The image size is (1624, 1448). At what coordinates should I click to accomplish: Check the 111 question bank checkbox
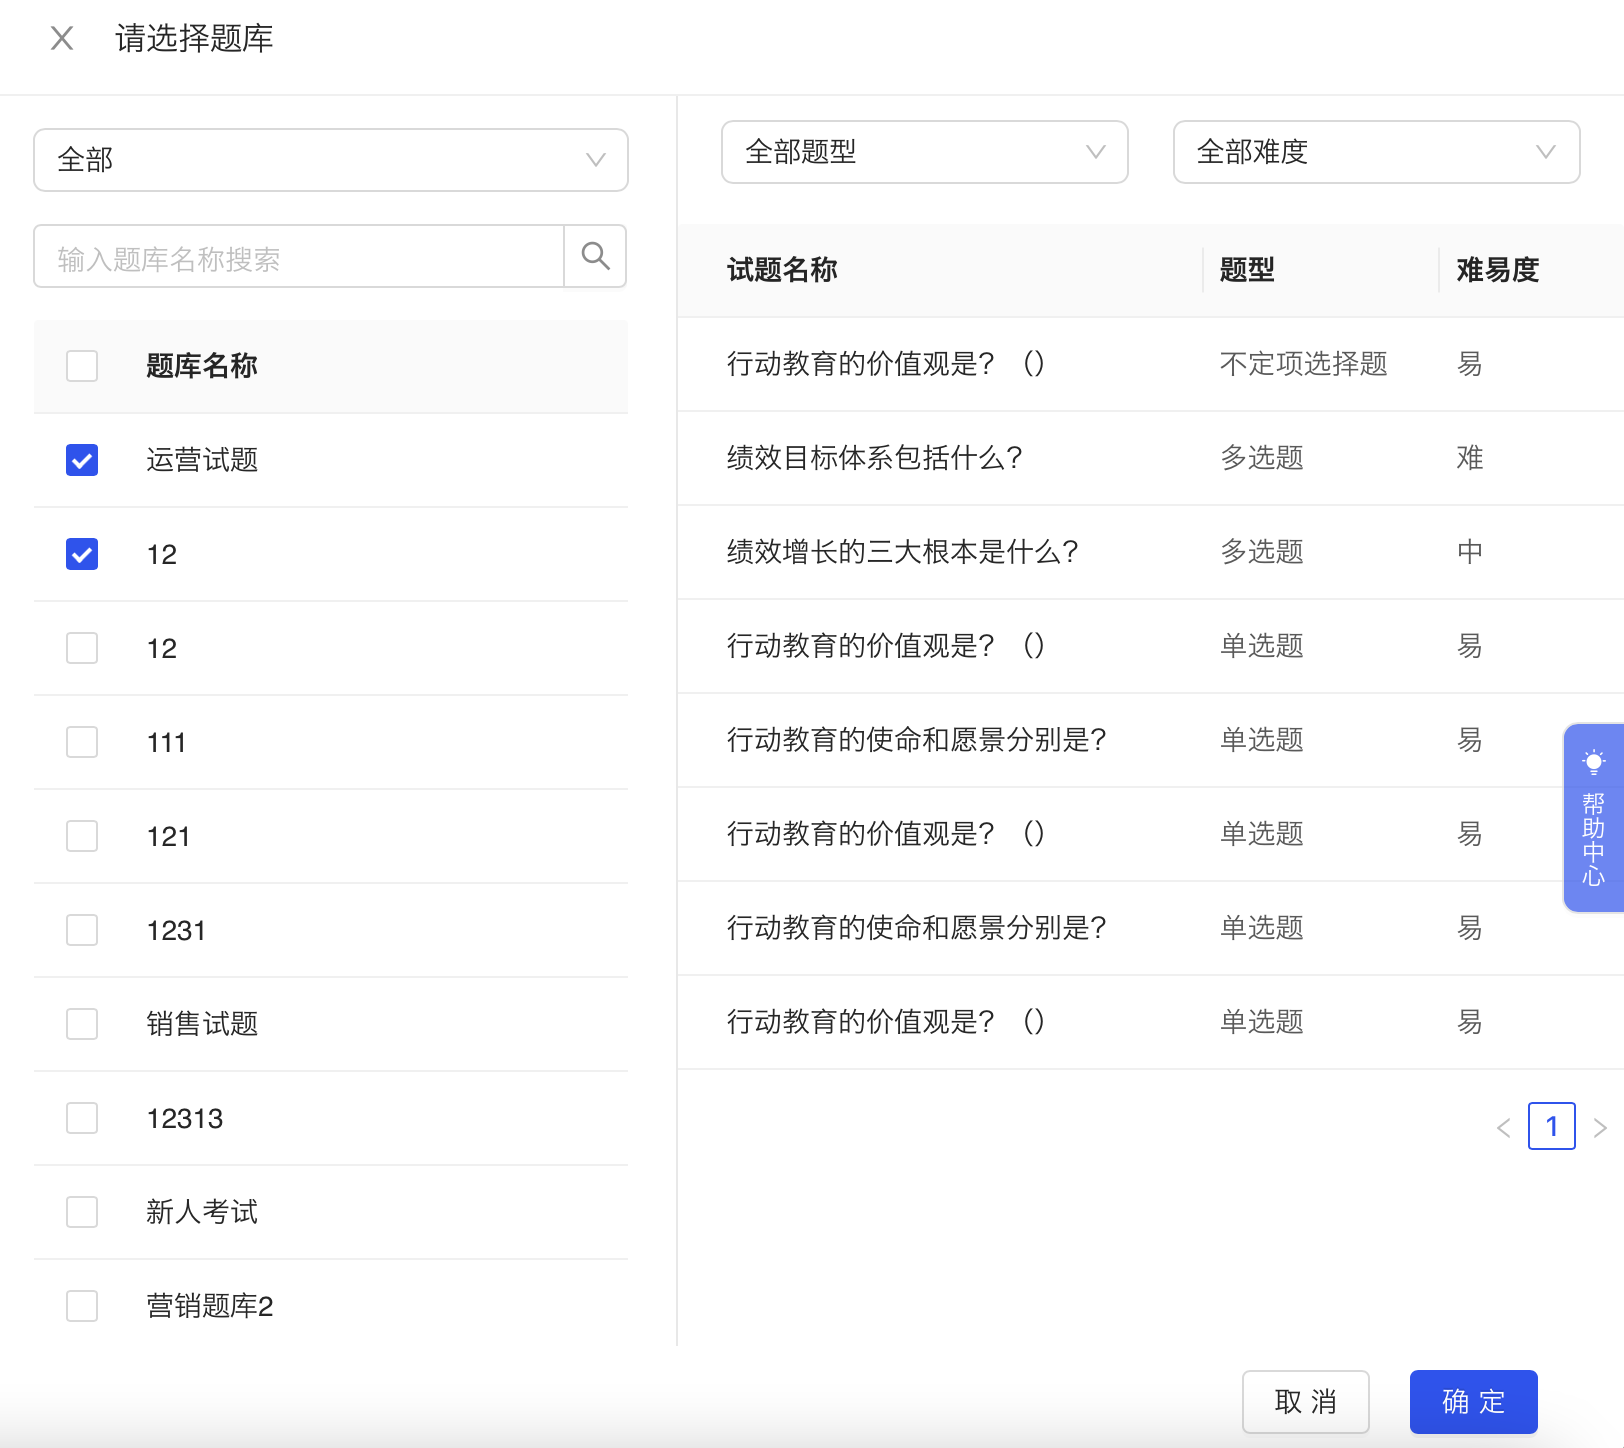[82, 742]
